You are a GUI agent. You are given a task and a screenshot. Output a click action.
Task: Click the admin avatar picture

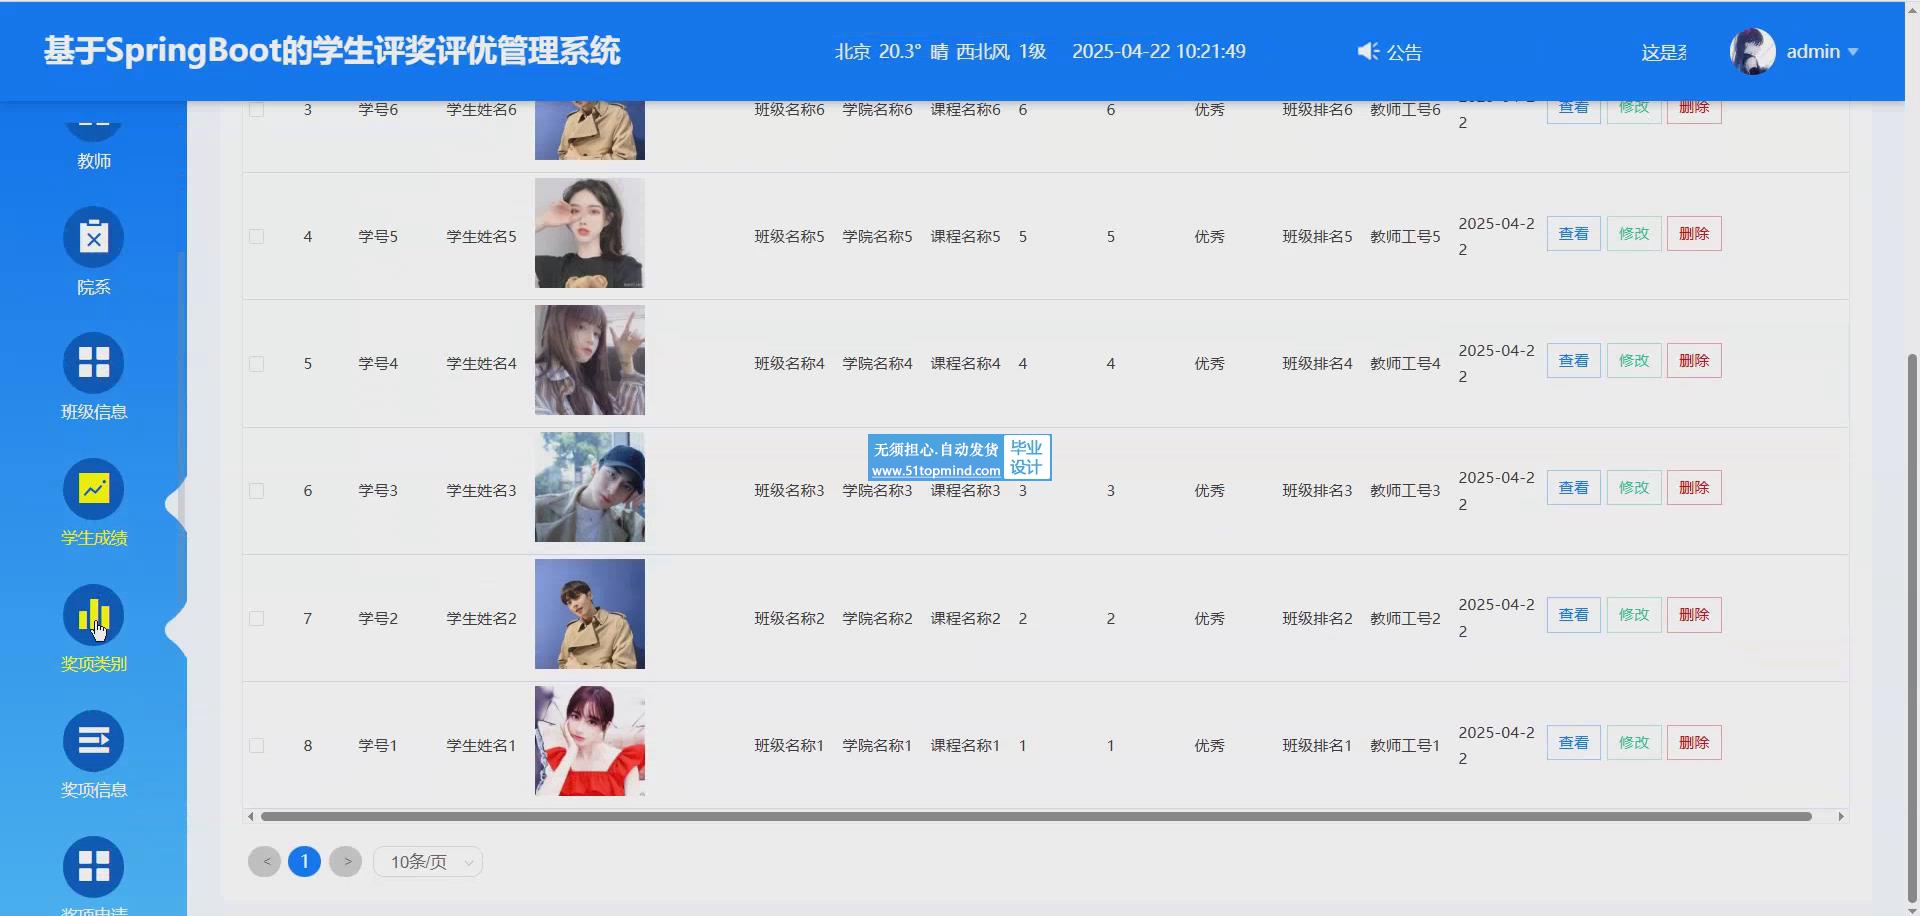(x=1752, y=51)
